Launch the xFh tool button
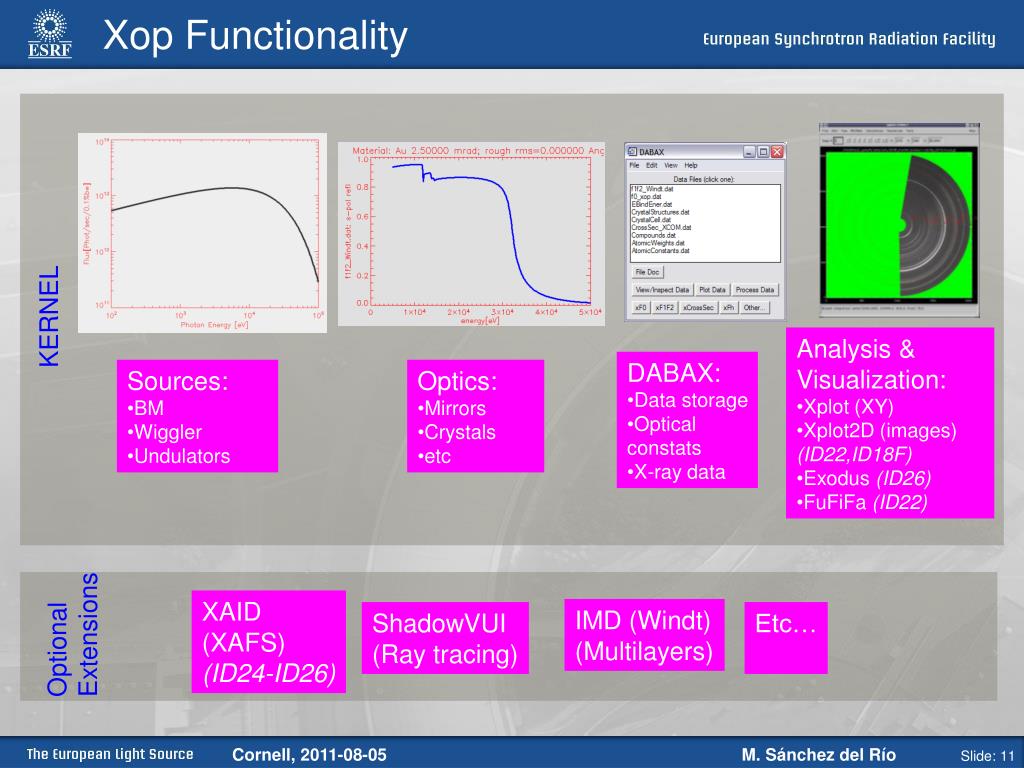Screen dimensions: 1024x768 pyautogui.click(x=728, y=308)
